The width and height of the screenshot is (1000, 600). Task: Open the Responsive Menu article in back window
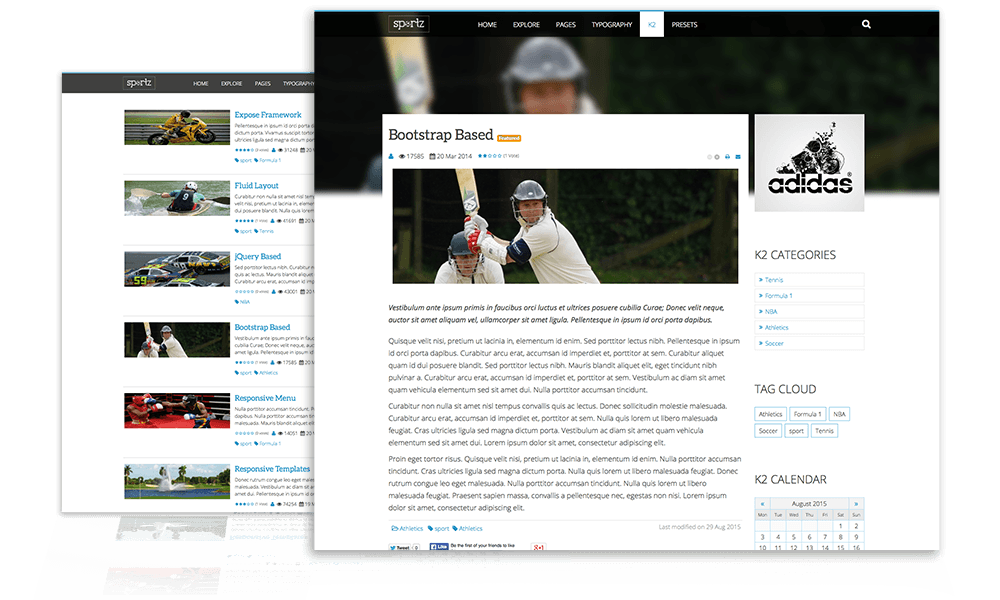265,398
